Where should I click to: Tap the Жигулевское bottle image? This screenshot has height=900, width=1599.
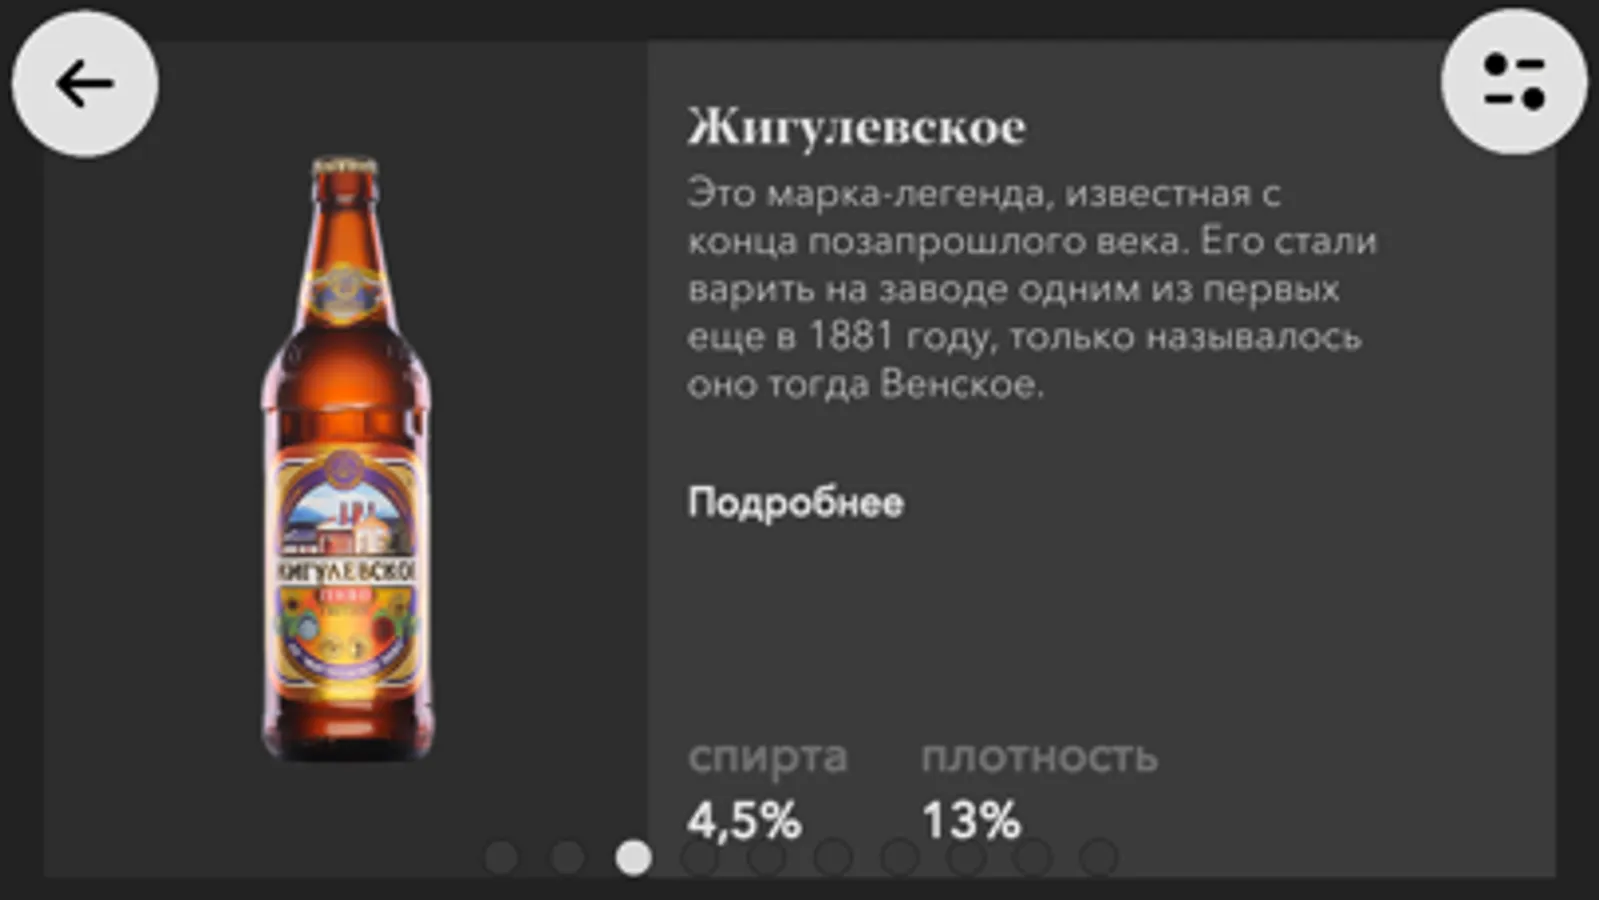click(346, 458)
